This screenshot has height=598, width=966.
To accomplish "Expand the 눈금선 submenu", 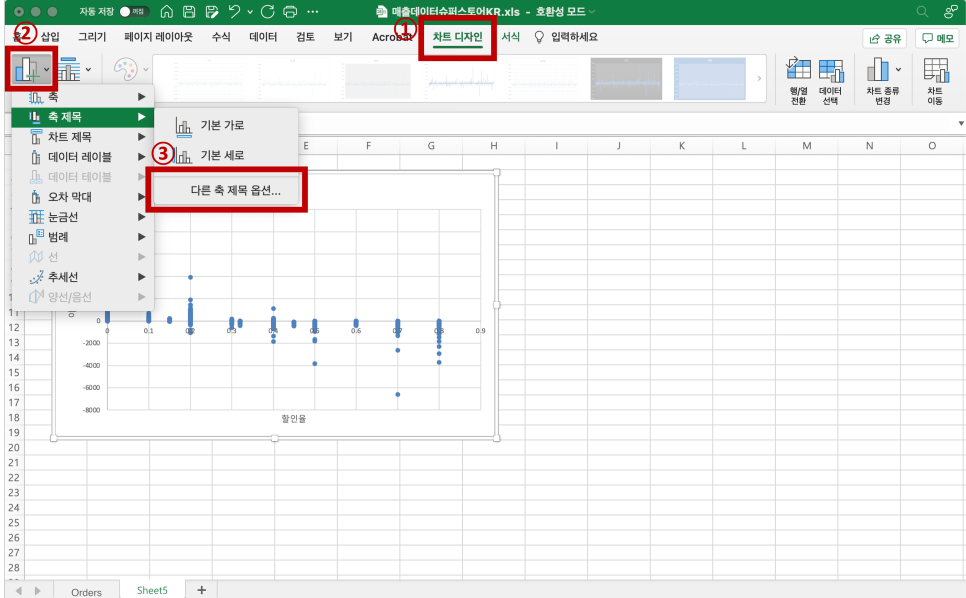I will point(83,217).
